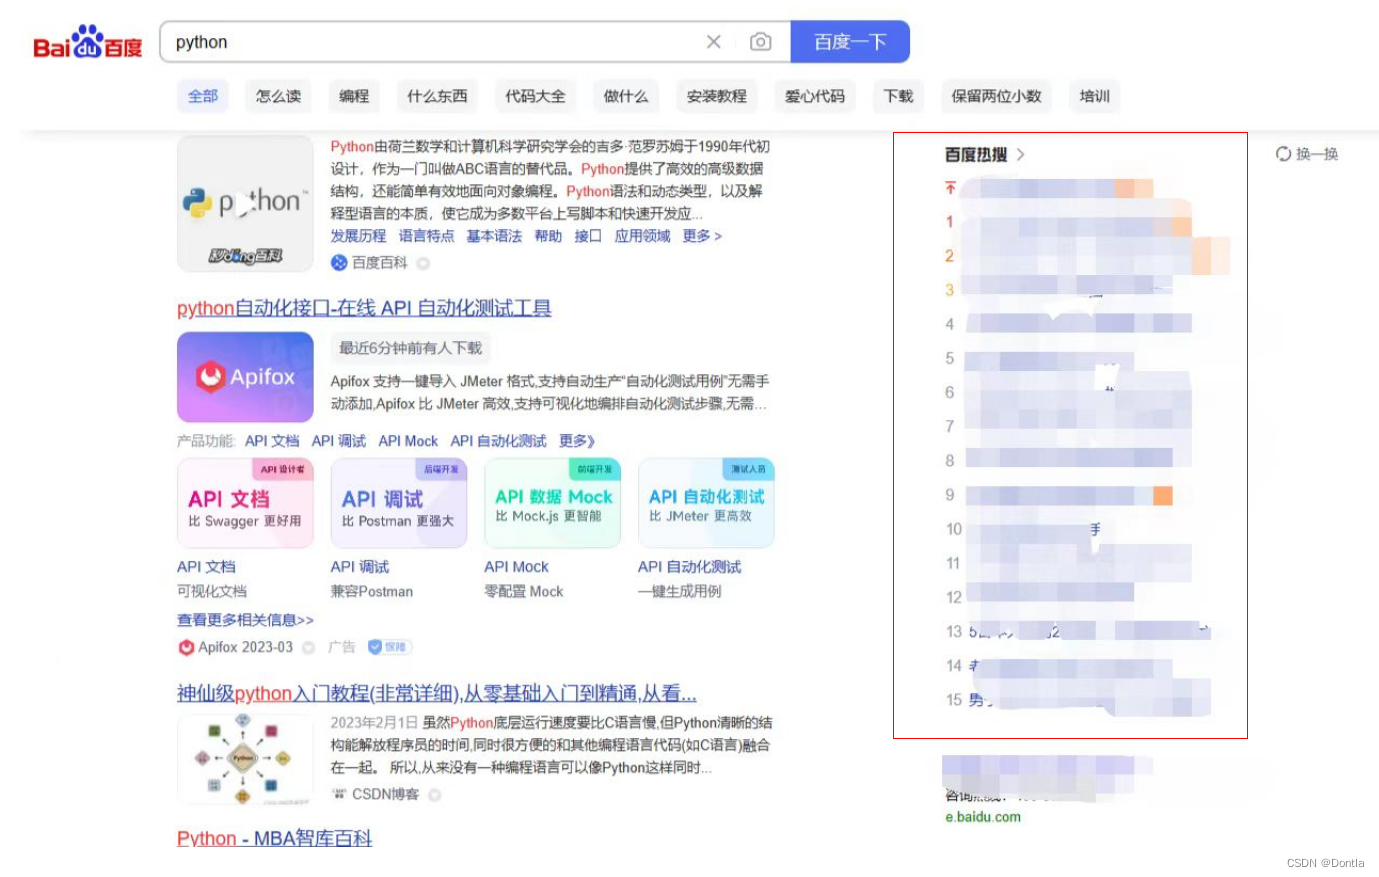Select the 全部 filter tab

coord(203,96)
